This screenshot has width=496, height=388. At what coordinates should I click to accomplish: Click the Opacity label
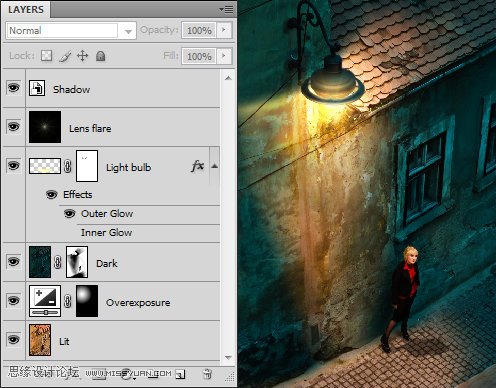tap(159, 30)
